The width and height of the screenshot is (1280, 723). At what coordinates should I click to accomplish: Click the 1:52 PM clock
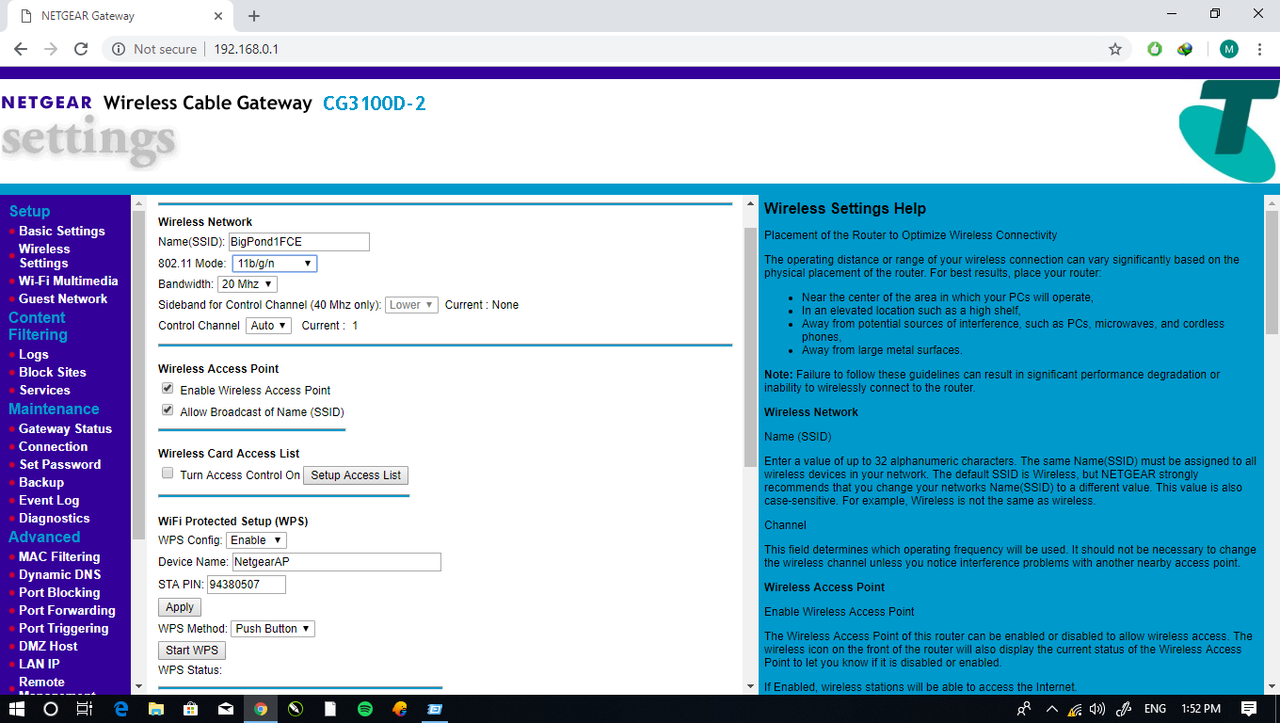(x=1201, y=709)
